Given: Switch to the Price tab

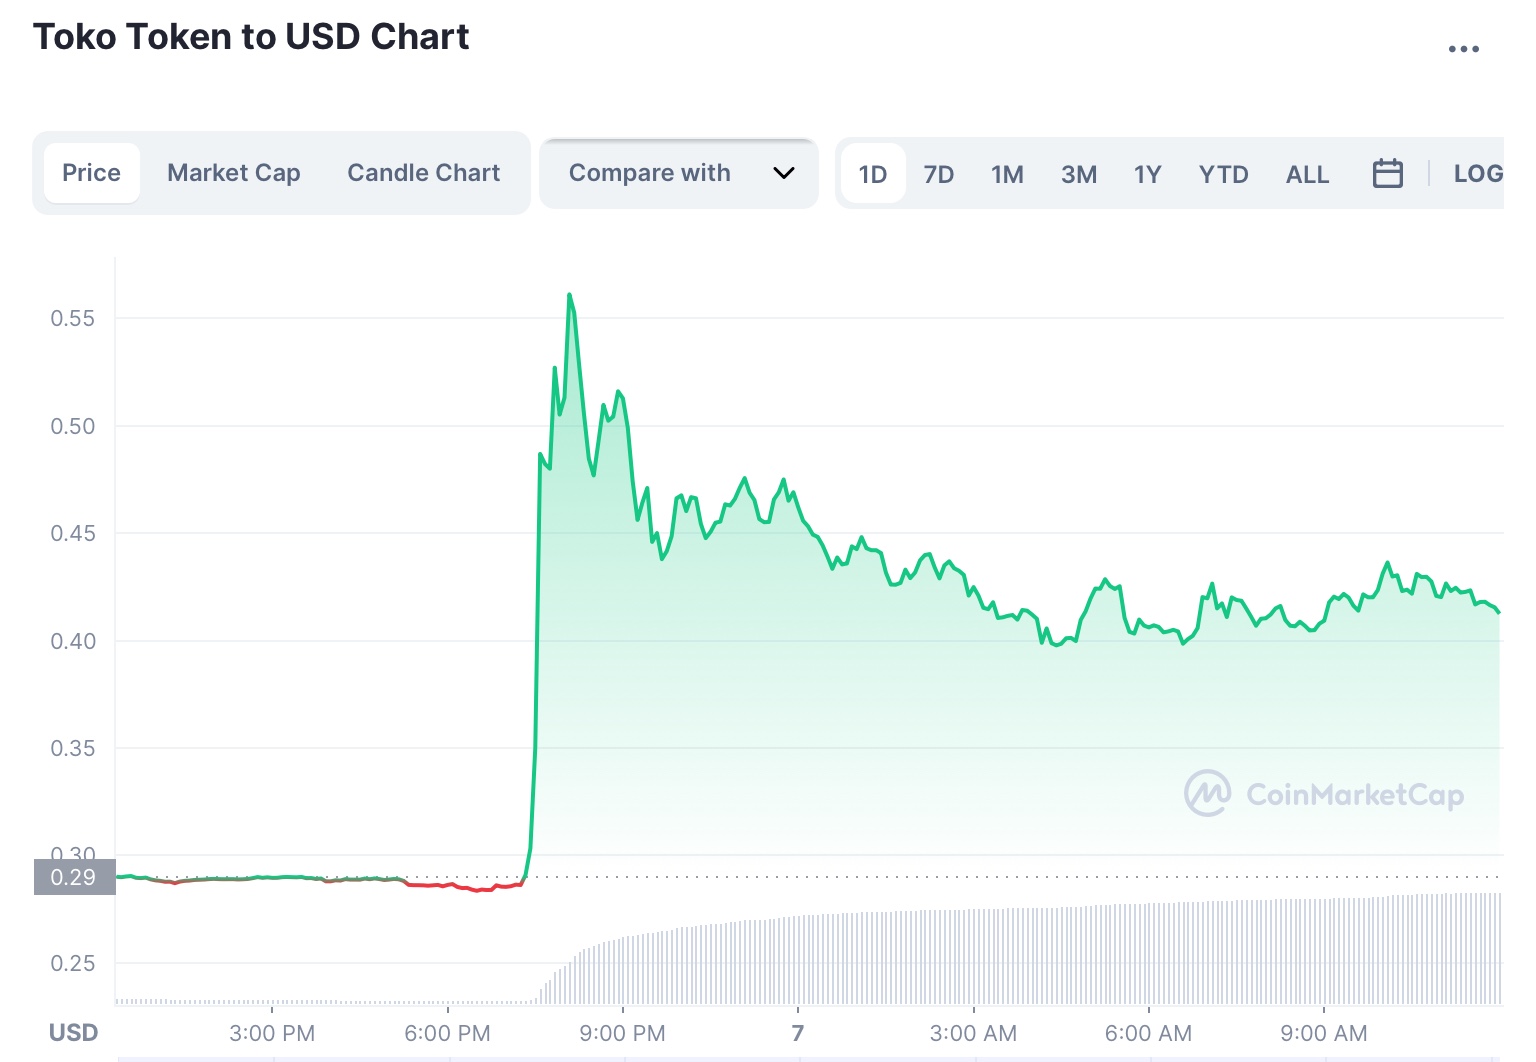Looking at the screenshot, I should [91, 173].
